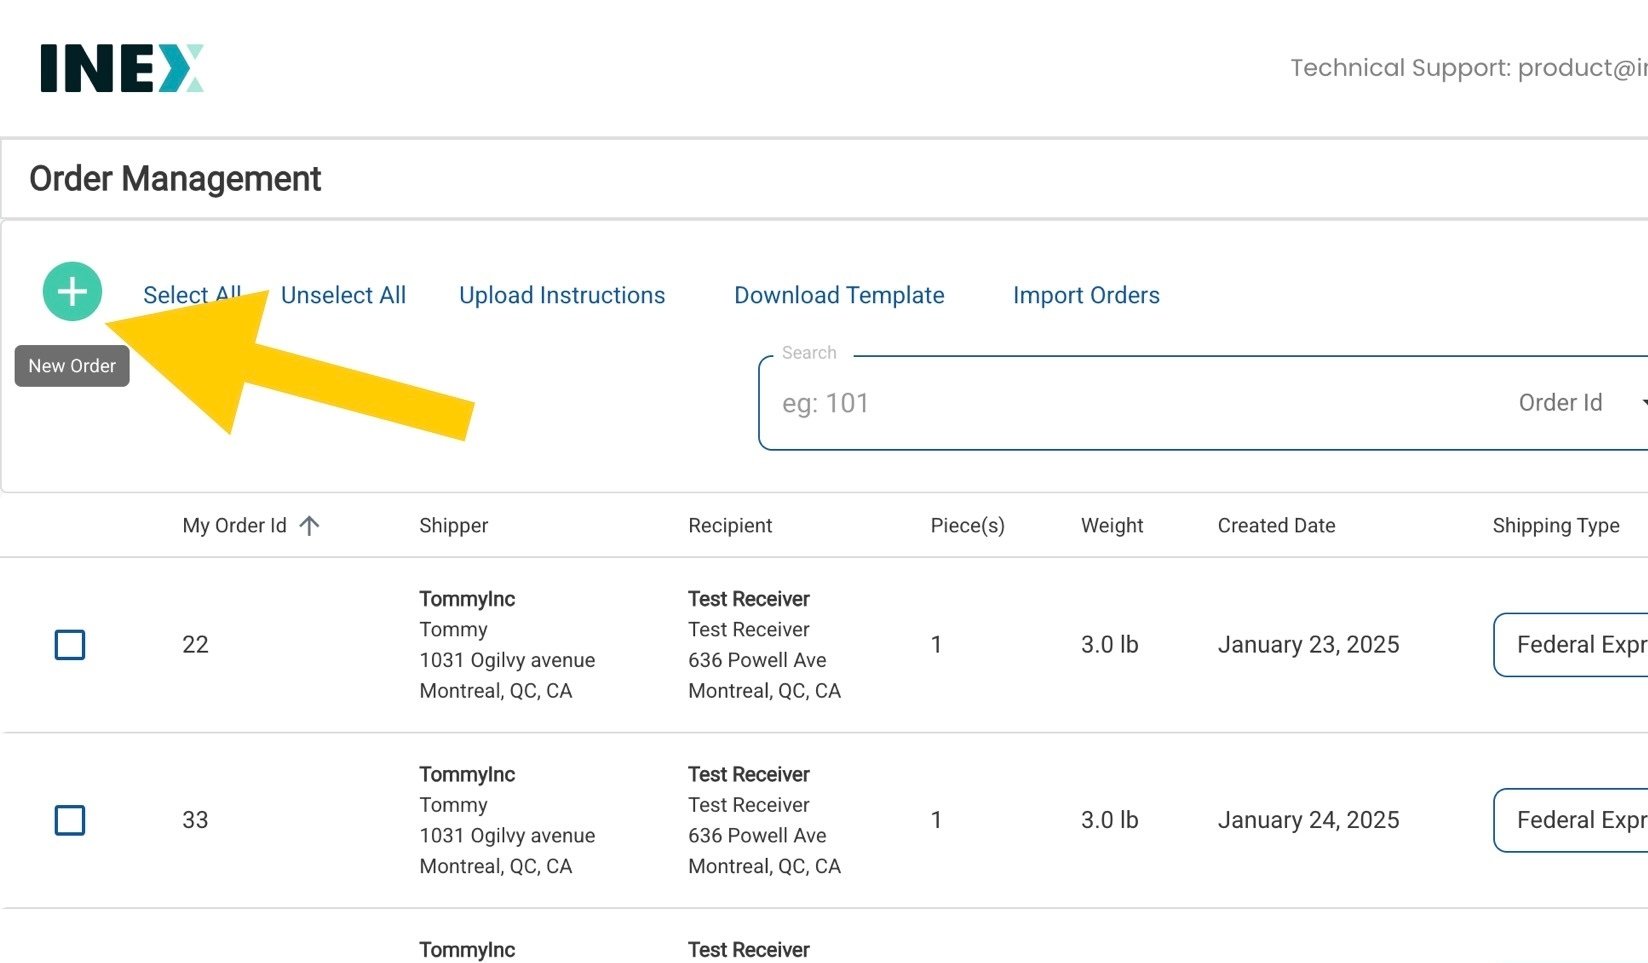Tick the checkbox for order 33
The image size is (1648, 963).
click(x=70, y=820)
